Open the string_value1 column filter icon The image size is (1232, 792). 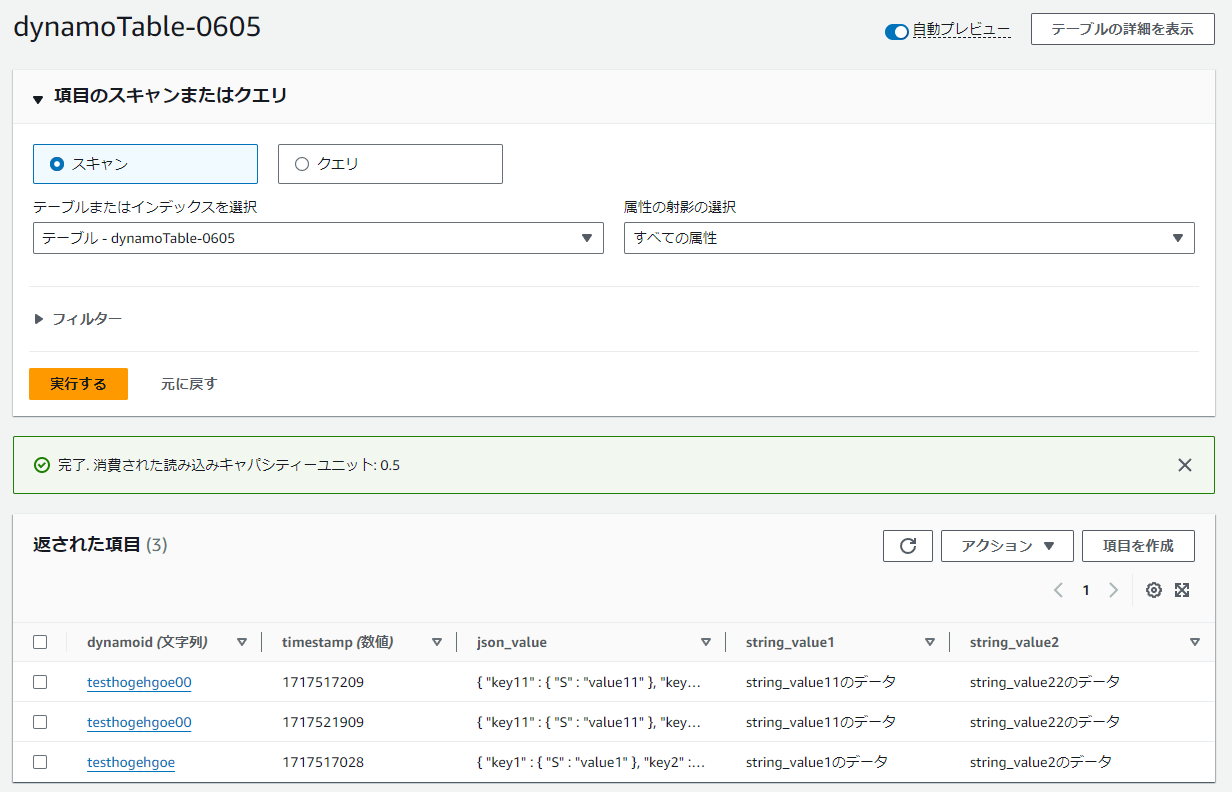click(x=930, y=641)
